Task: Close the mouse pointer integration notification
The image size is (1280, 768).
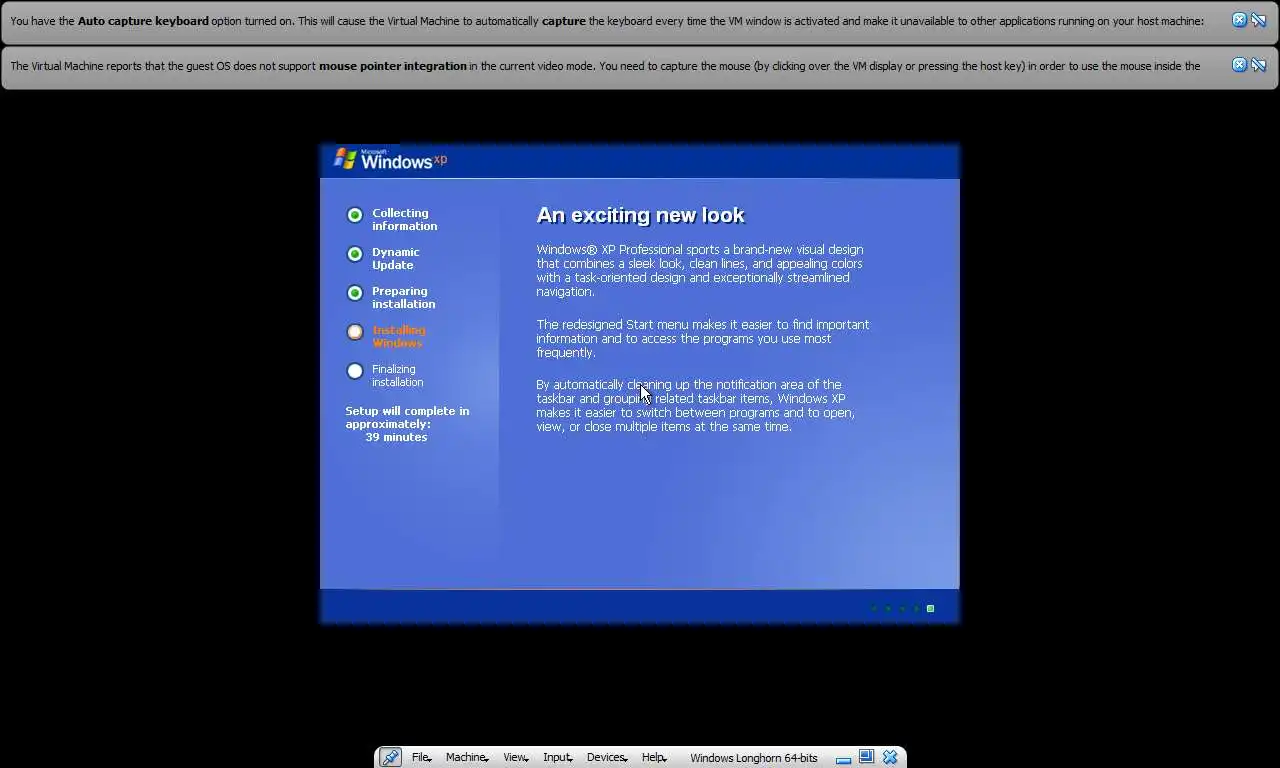Action: (1239, 65)
